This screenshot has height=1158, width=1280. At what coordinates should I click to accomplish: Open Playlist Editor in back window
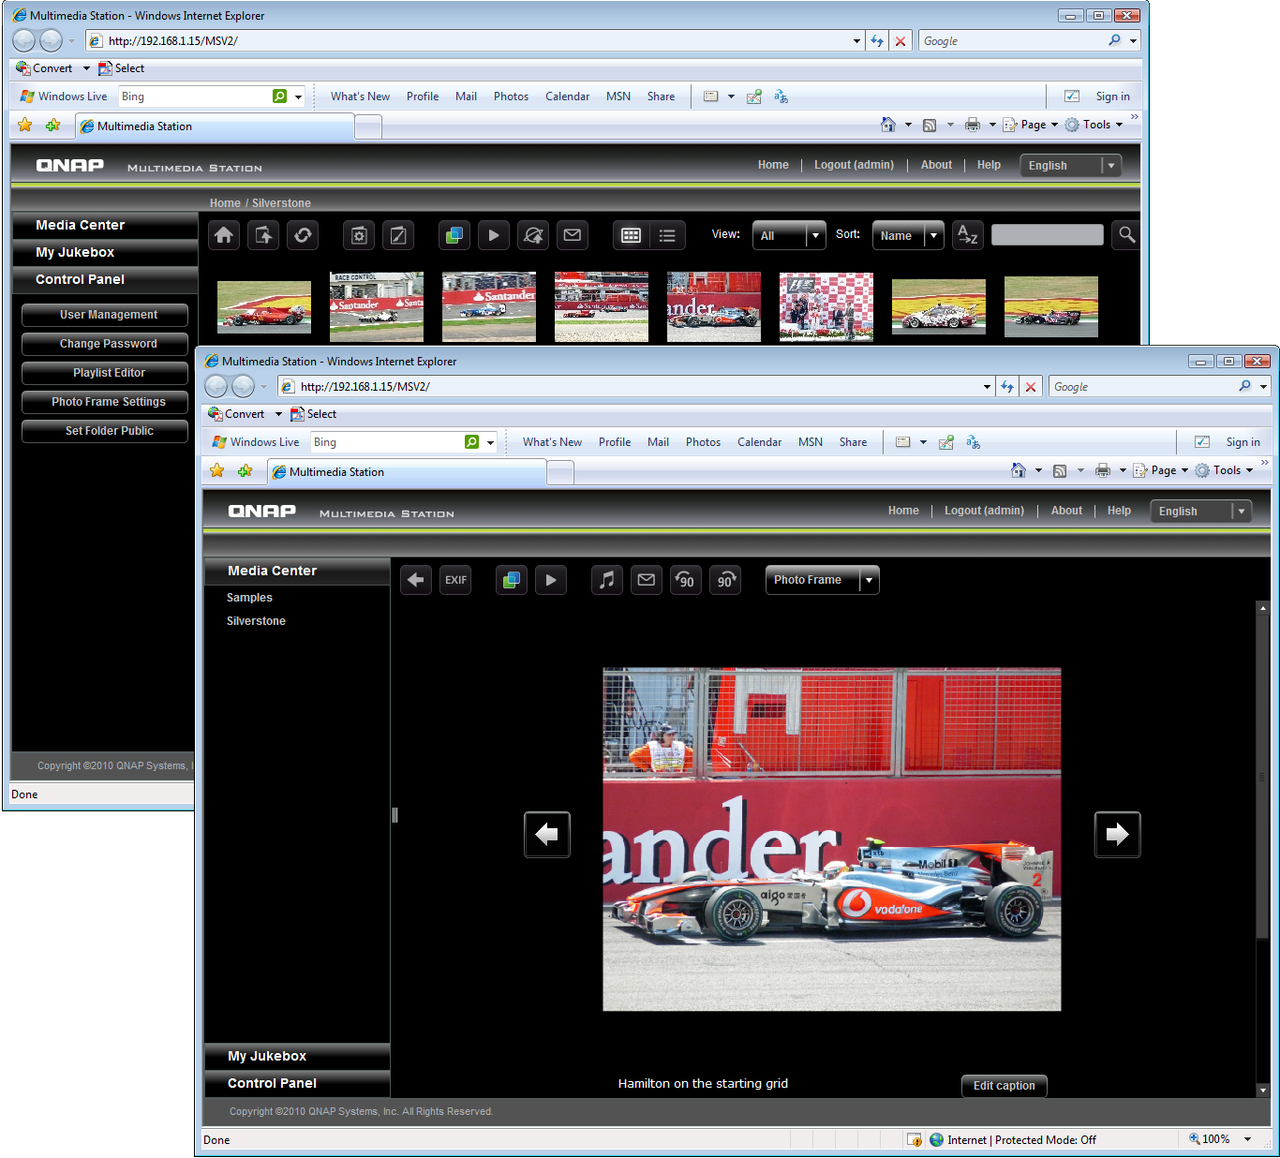coord(105,373)
